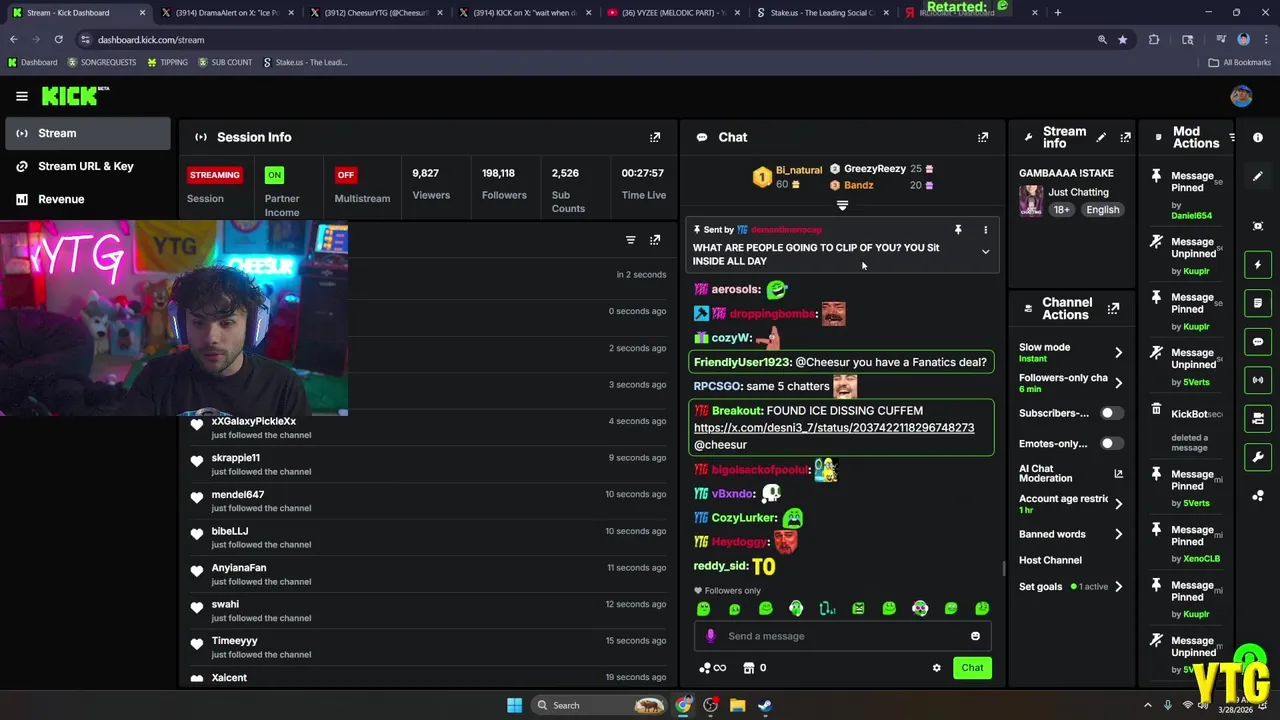Image resolution: width=1280 pixels, height=720 pixels.
Task: Click the purple microphone icon in message box
Action: tap(711, 636)
